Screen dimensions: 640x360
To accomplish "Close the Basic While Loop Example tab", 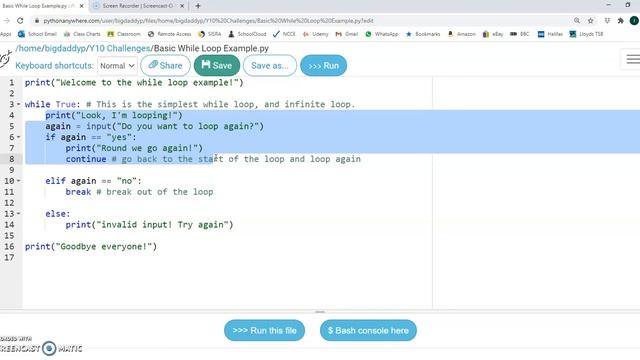I will point(81,6).
